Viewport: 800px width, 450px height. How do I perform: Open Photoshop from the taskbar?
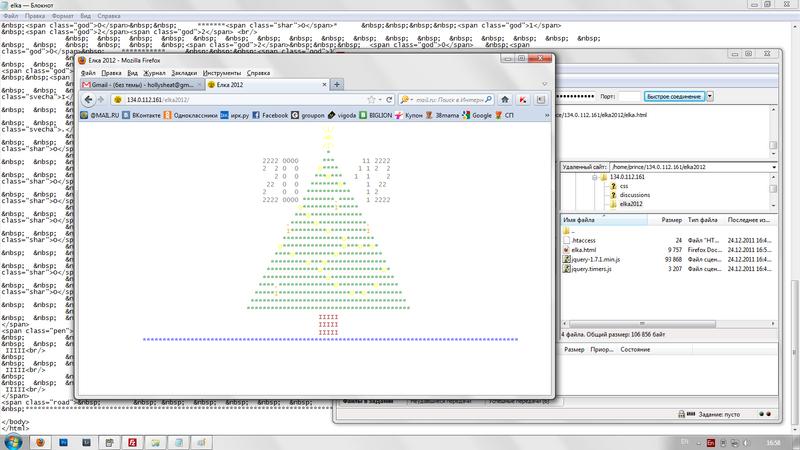(x=63, y=442)
